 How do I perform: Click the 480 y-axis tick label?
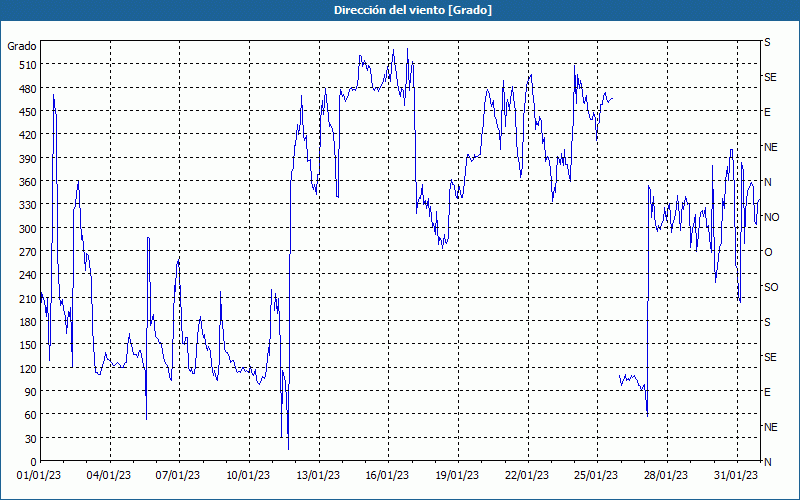[x=29, y=89]
